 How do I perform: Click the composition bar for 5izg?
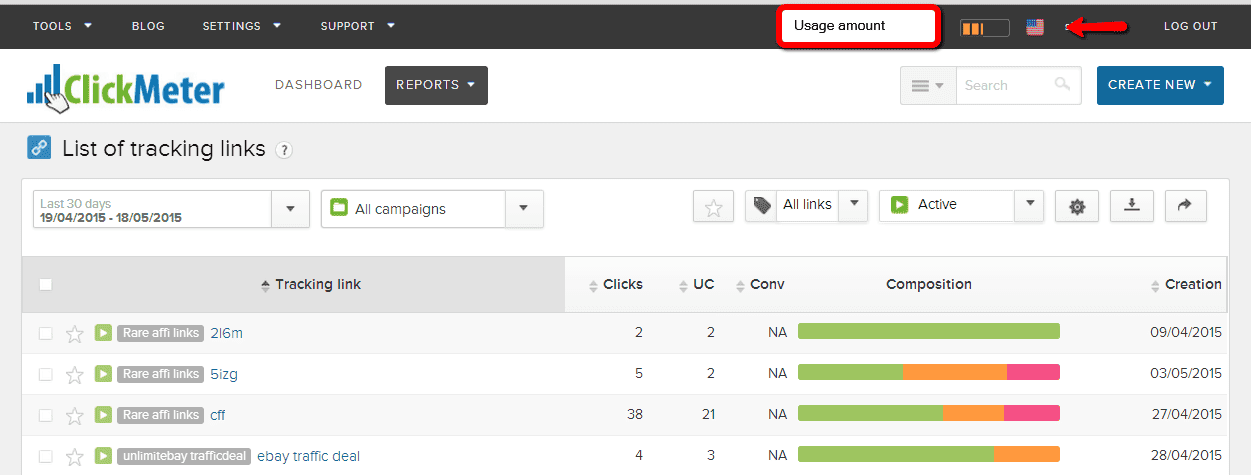[x=928, y=373]
